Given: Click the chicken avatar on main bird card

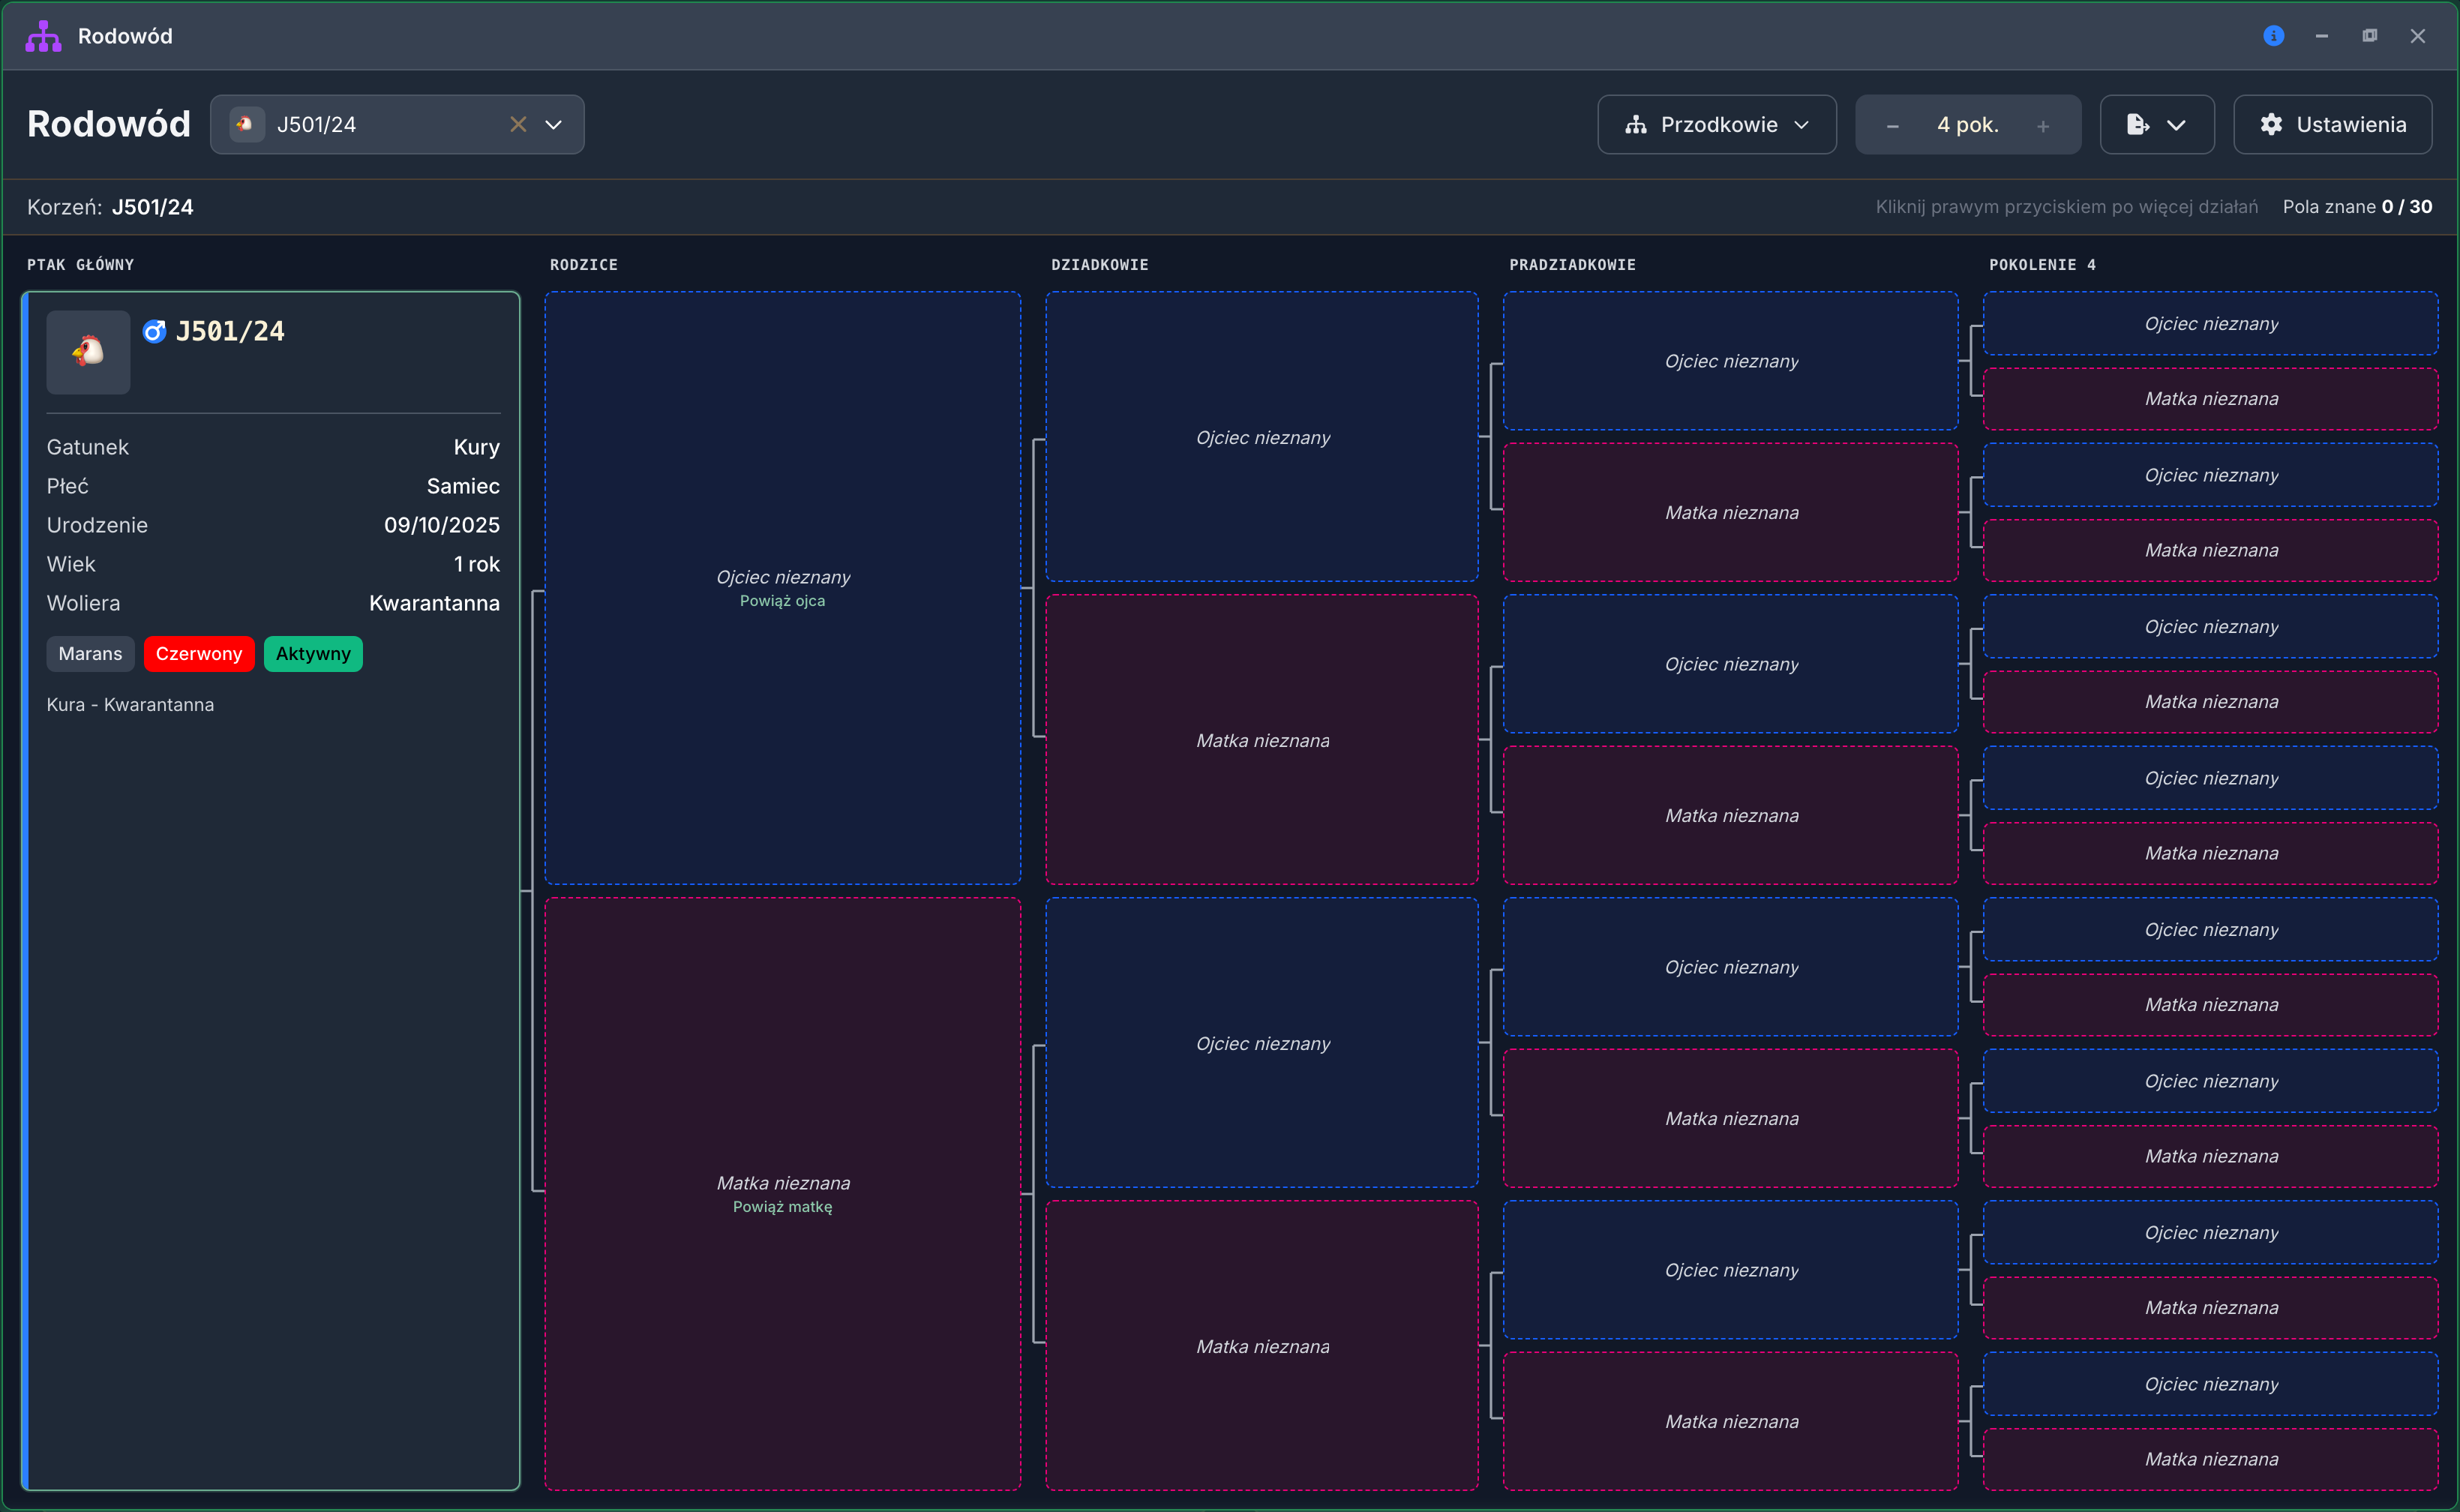Looking at the screenshot, I should [x=88, y=352].
